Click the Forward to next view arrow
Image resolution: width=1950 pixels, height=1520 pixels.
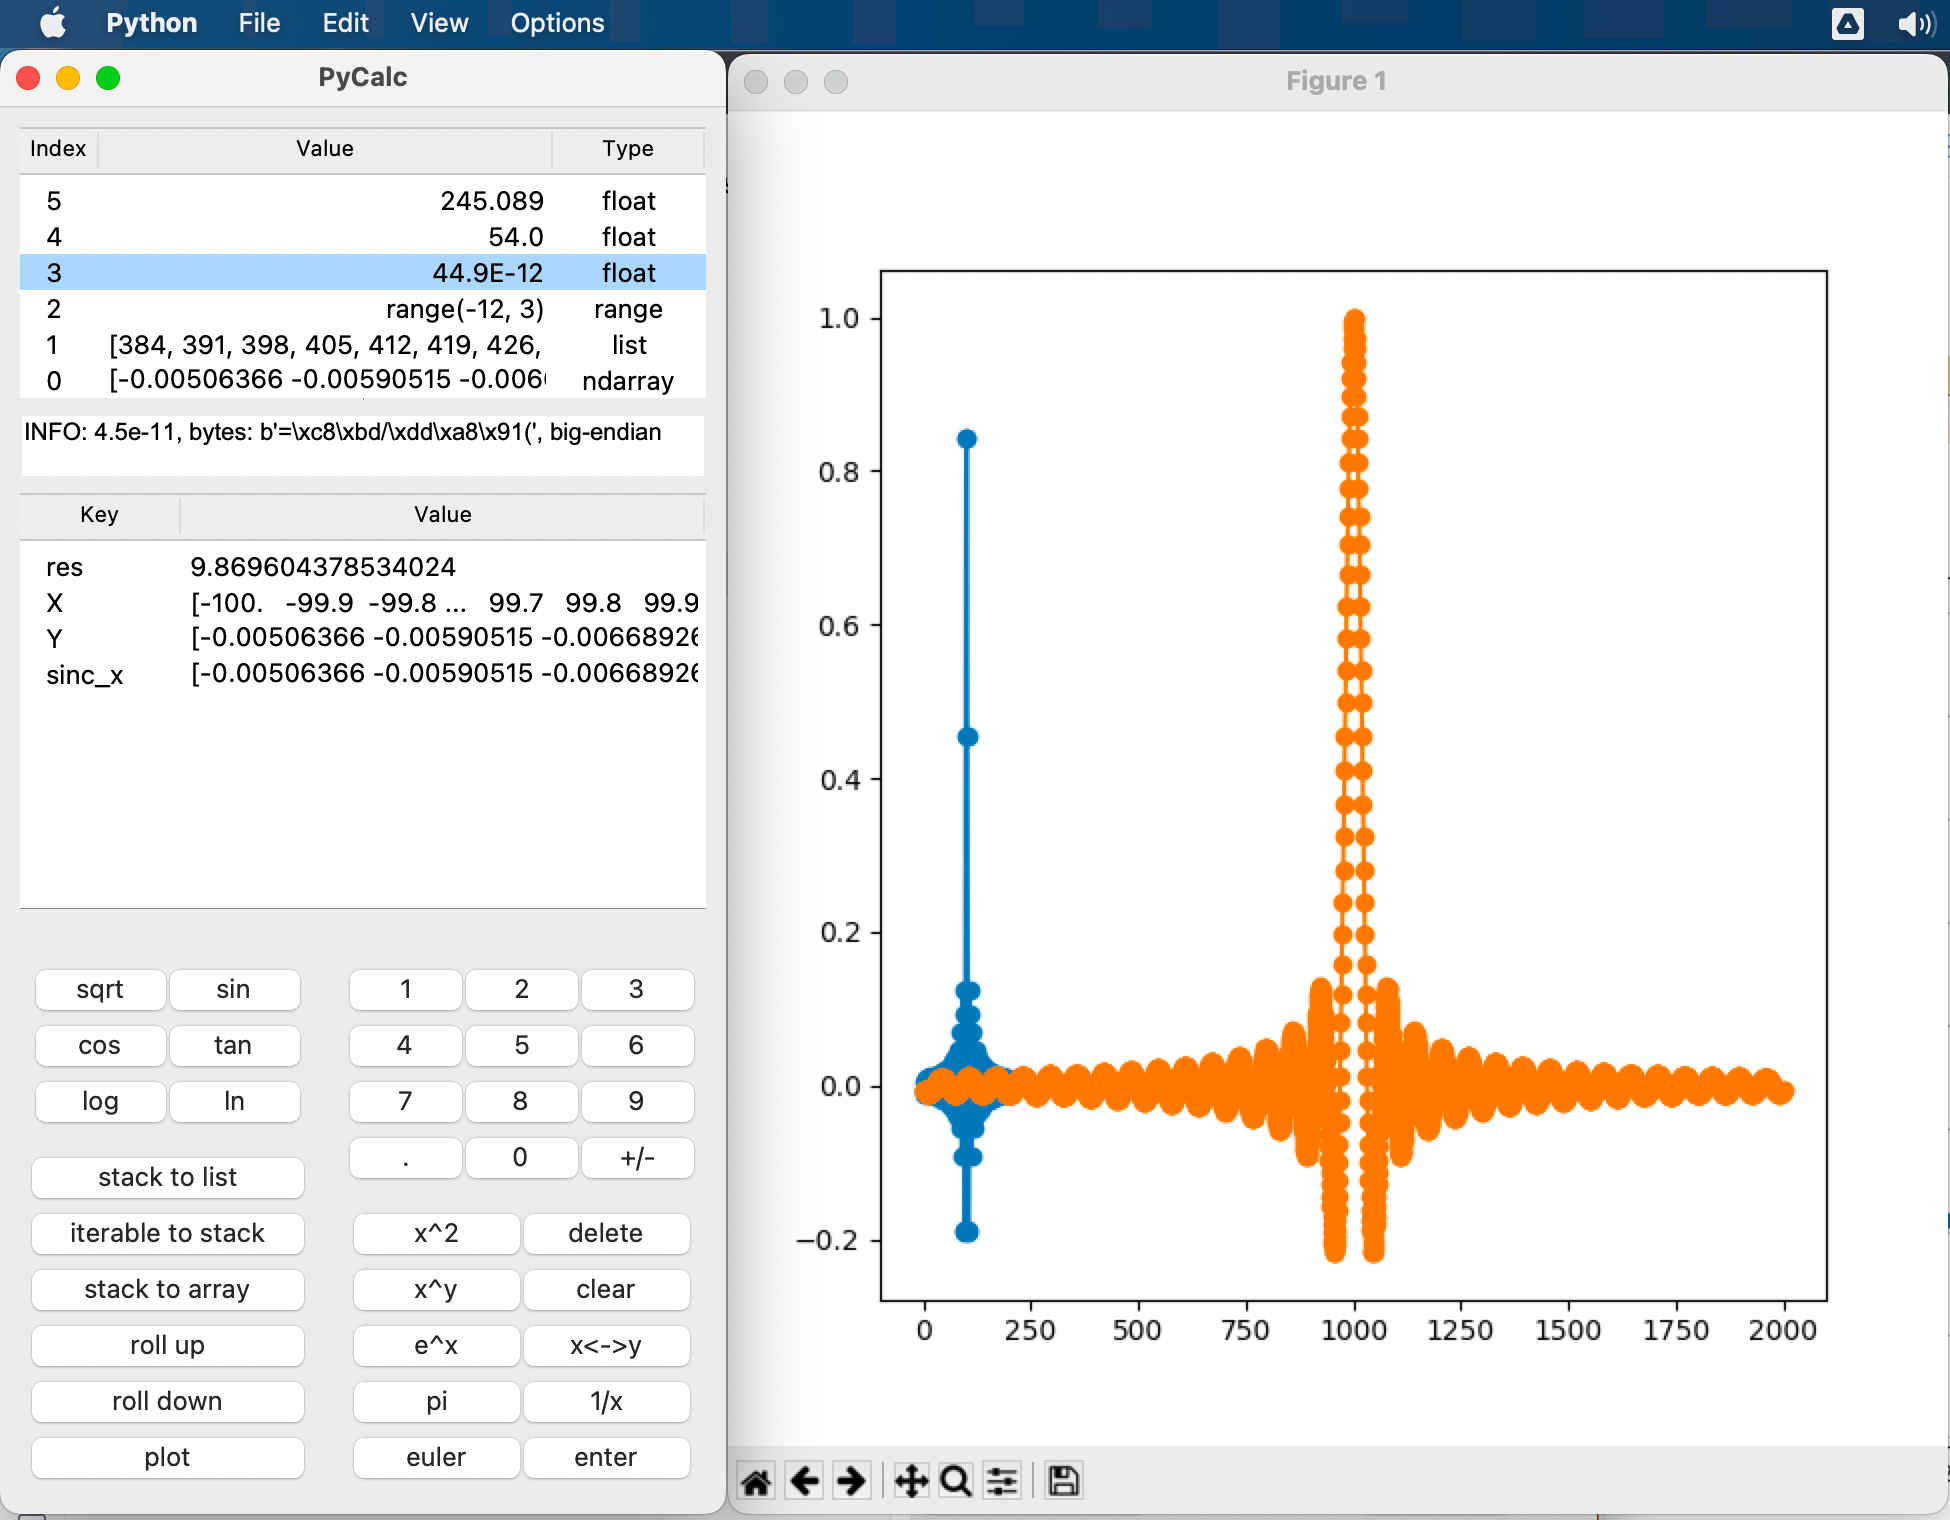[x=851, y=1481]
